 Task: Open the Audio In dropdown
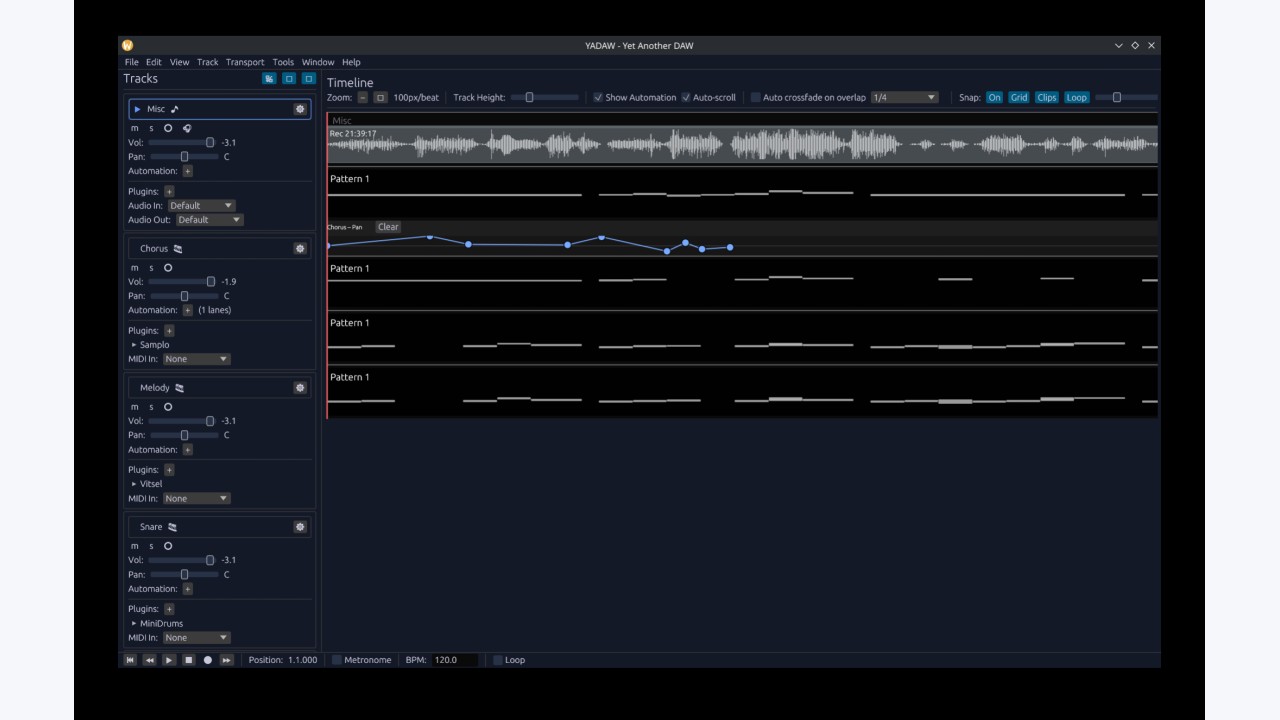coord(201,205)
